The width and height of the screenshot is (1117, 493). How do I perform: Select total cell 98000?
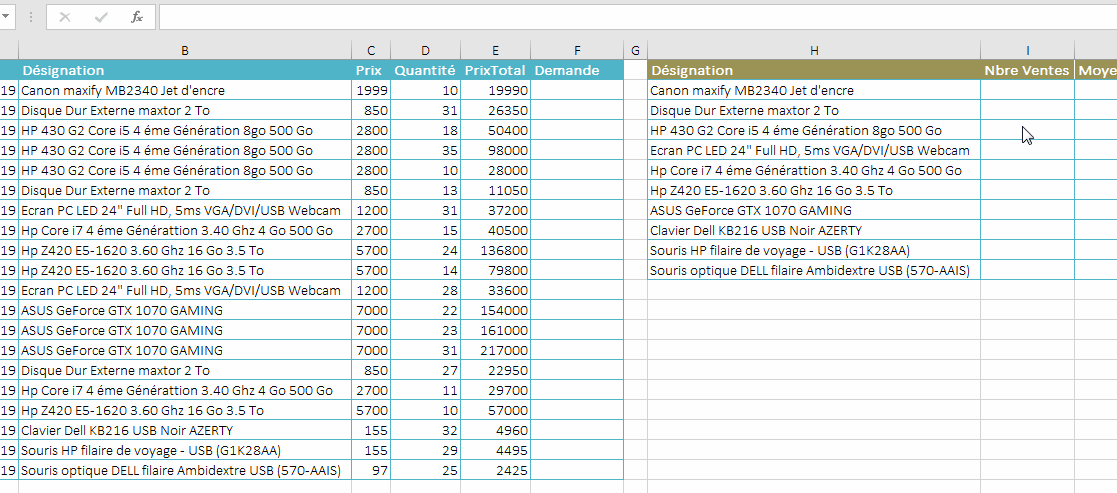coord(495,150)
